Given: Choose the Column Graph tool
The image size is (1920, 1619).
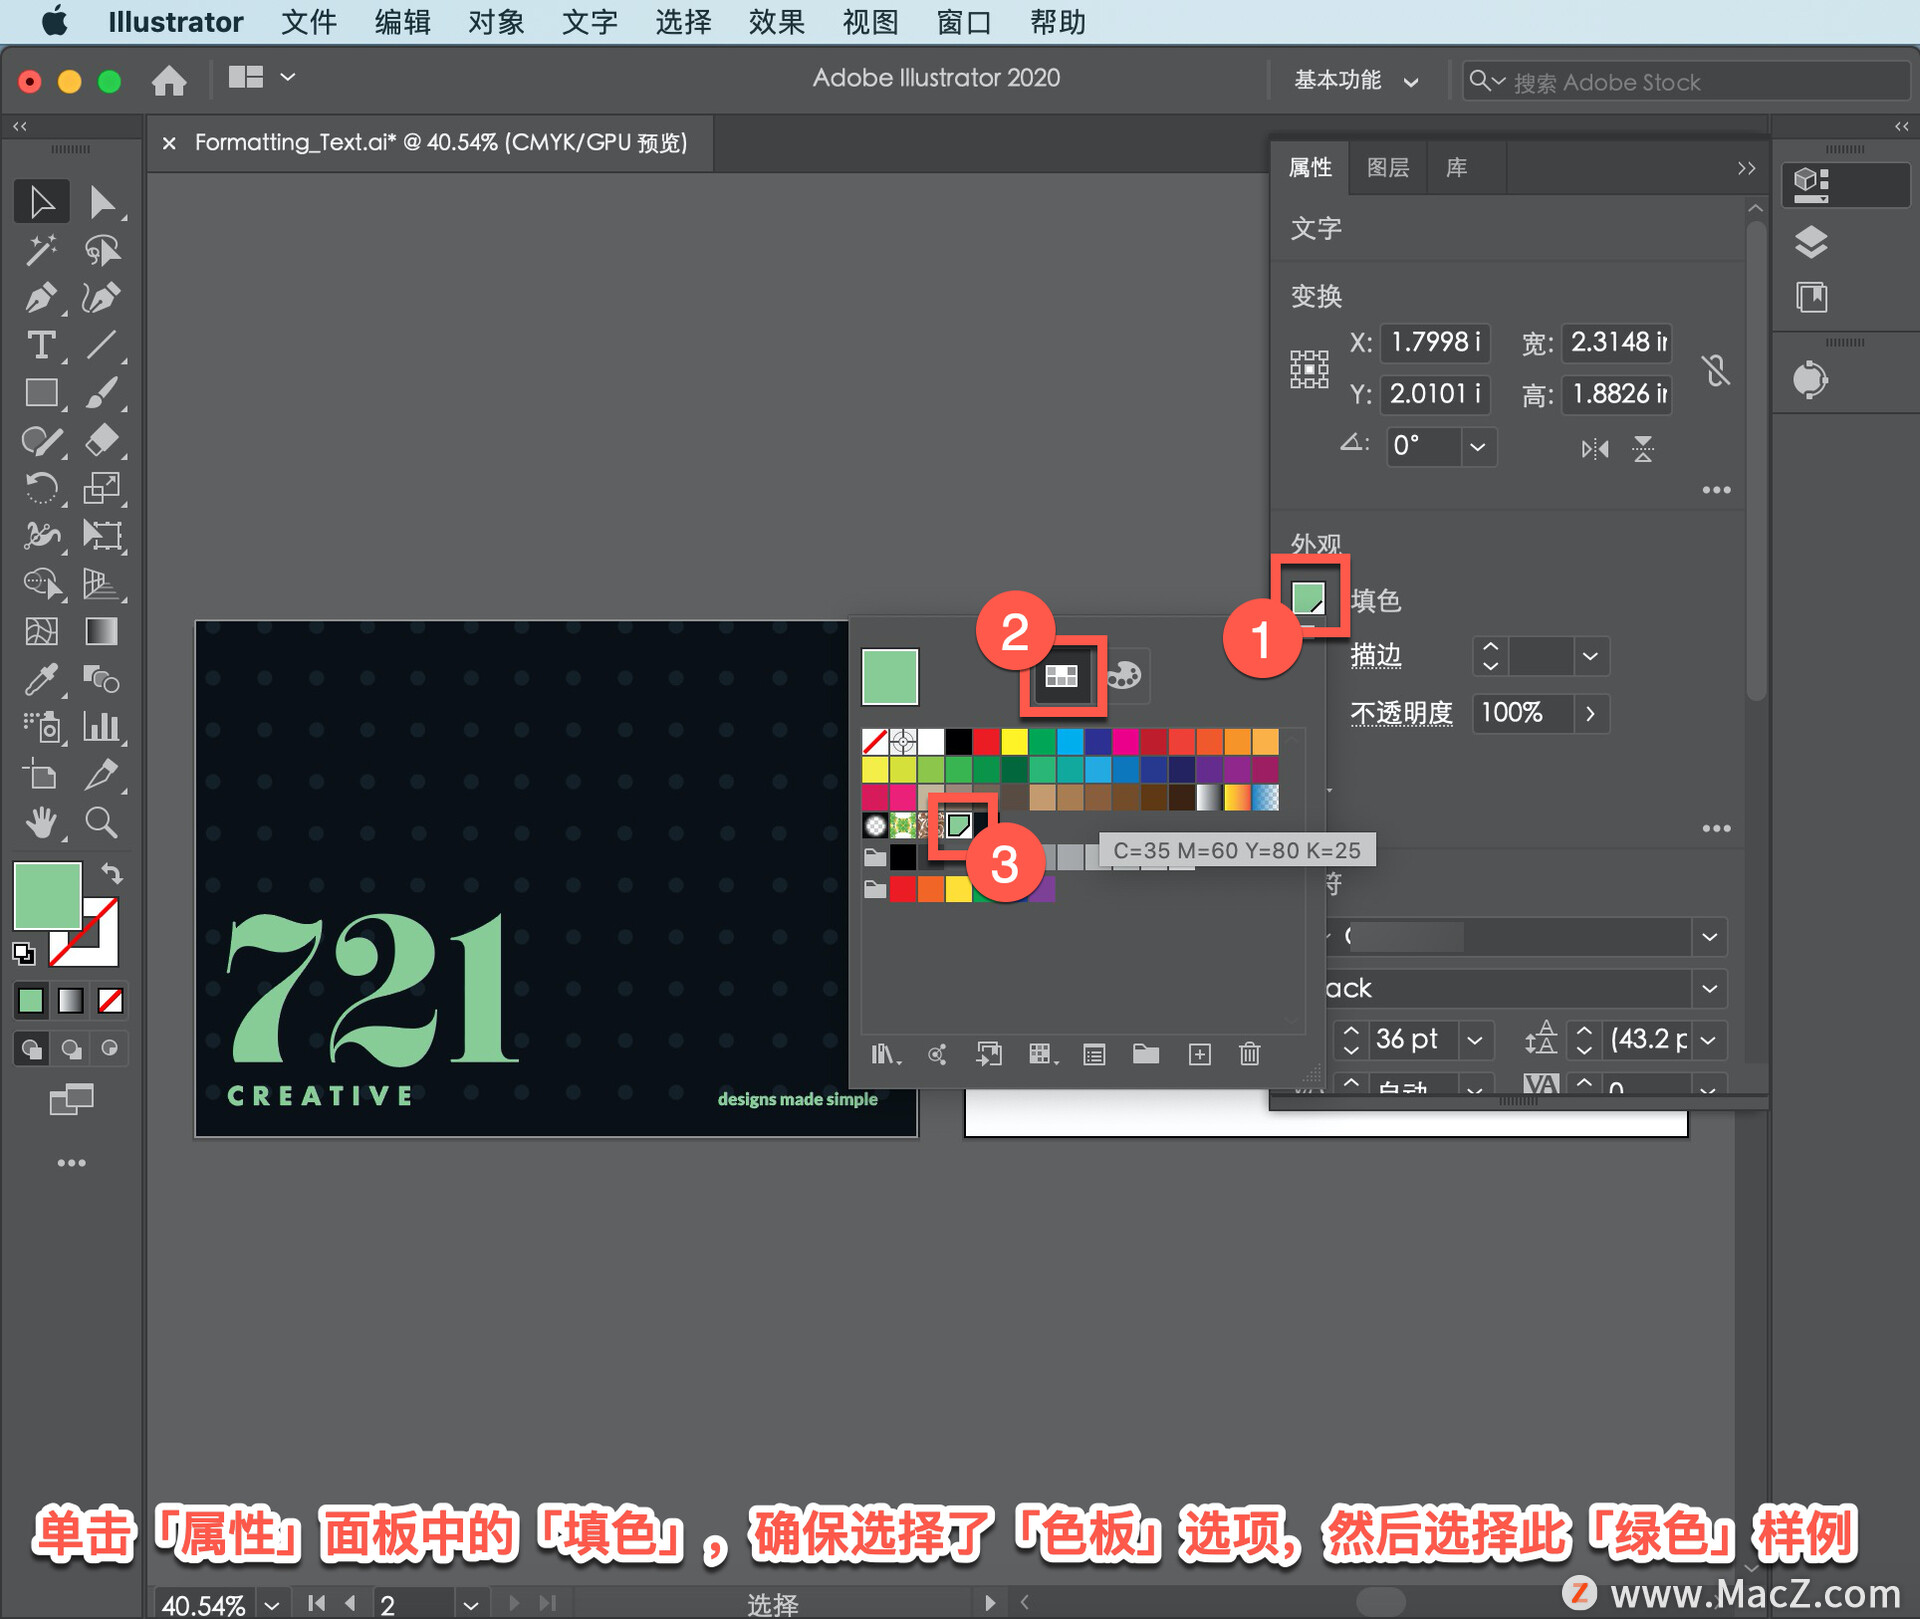Looking at the screenshot, I should (x=101, y=726).
